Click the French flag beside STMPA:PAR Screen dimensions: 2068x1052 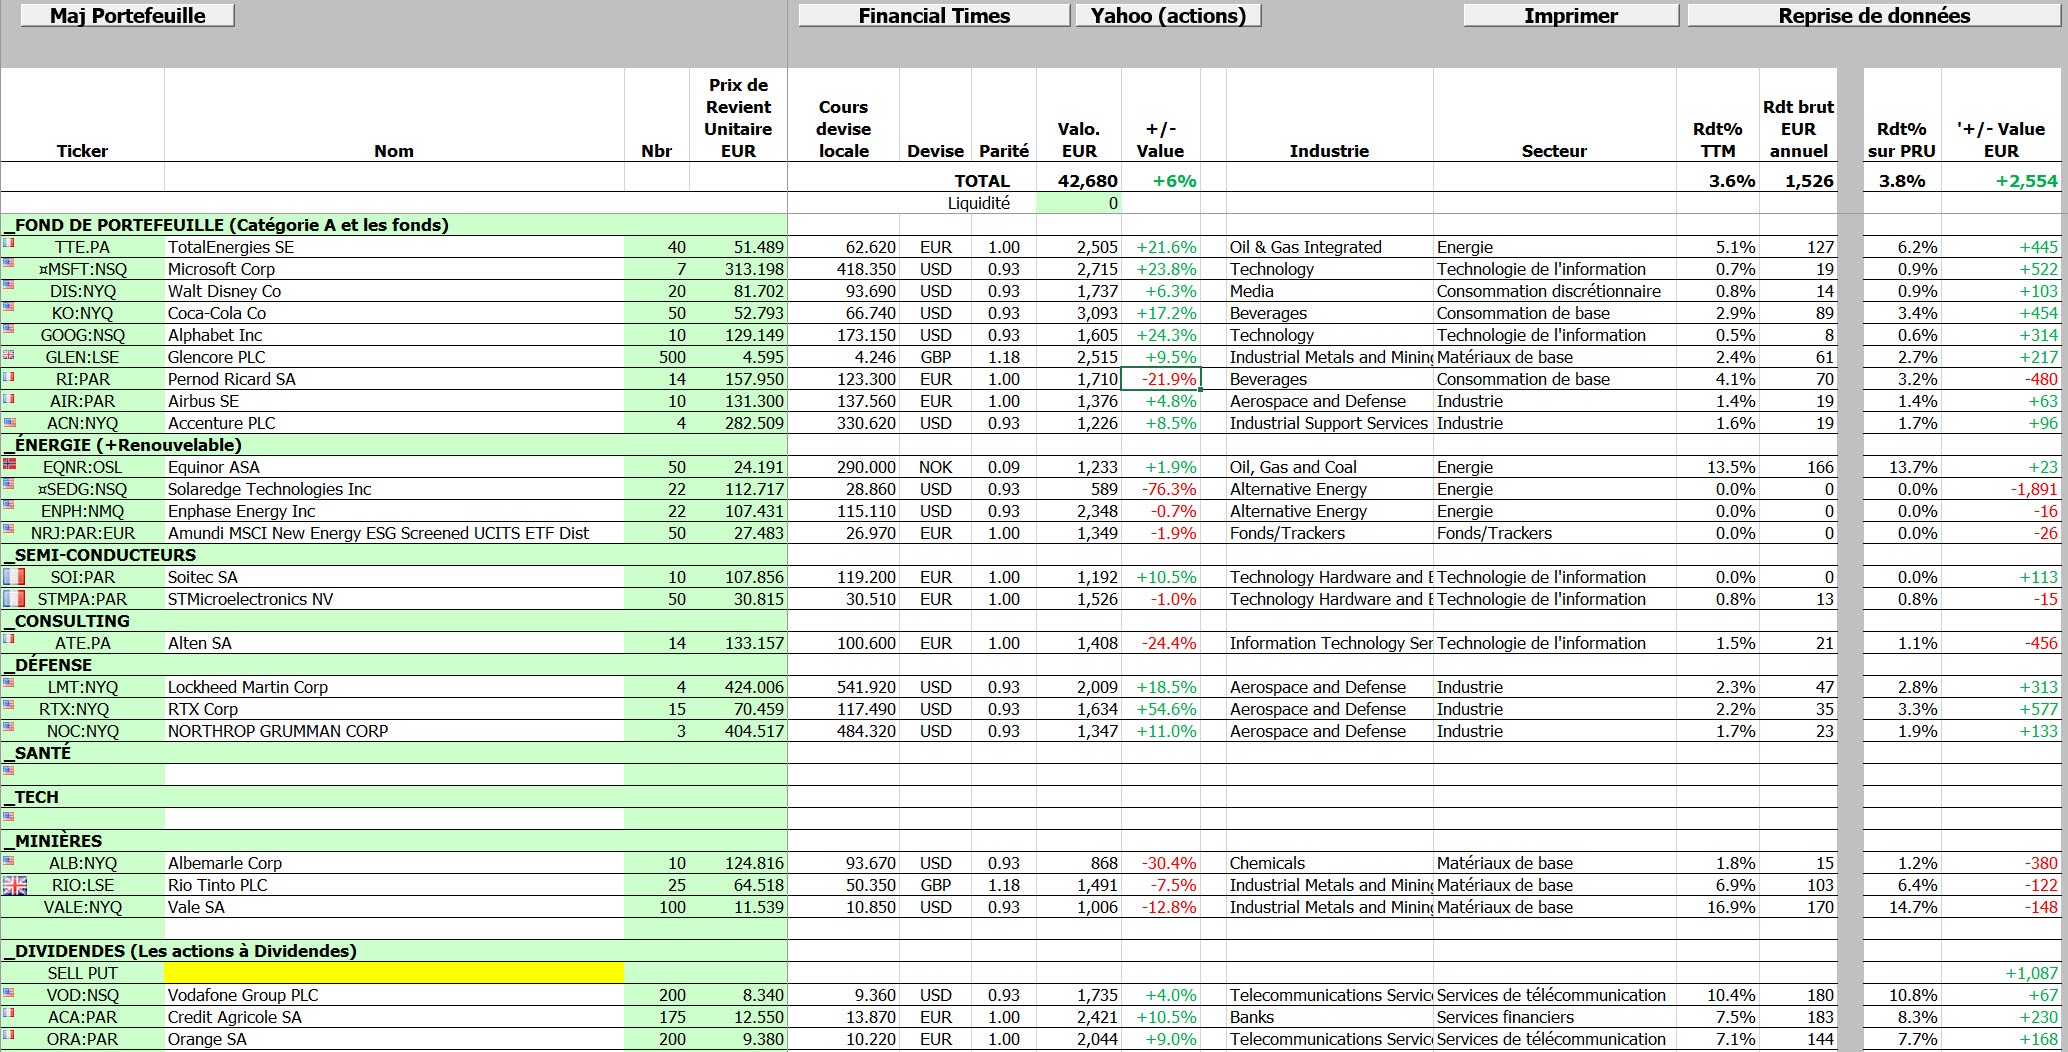tap(13, 599)
